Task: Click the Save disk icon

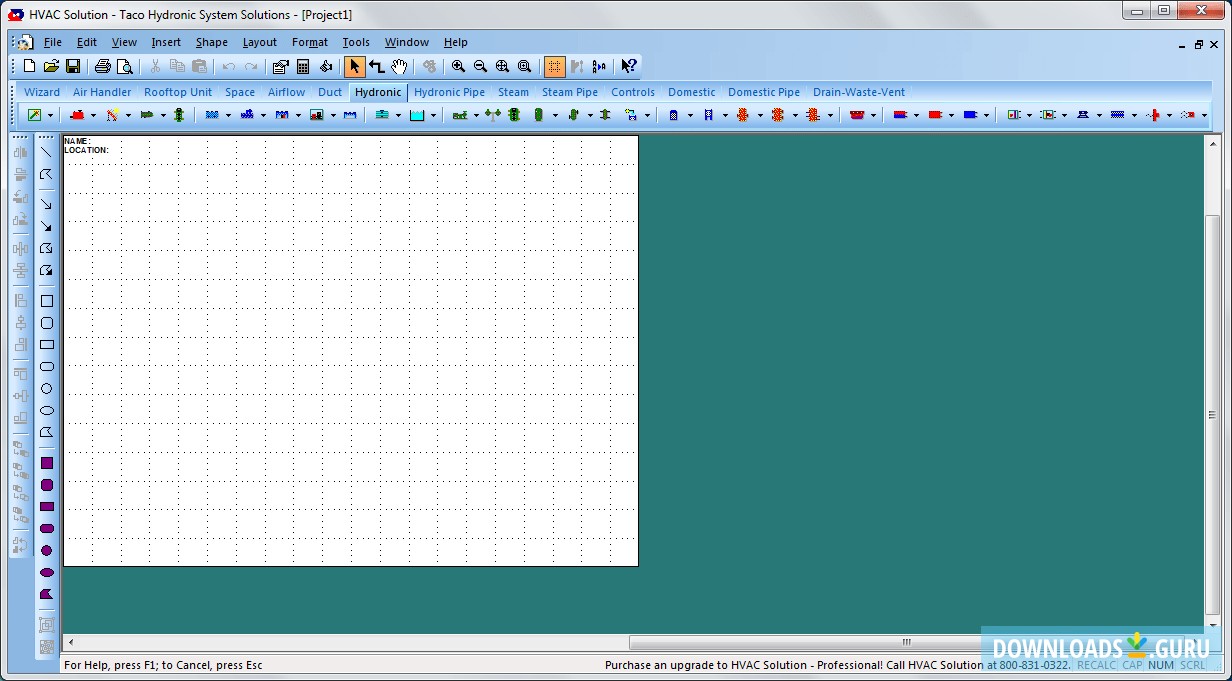Action: [73, 67]
